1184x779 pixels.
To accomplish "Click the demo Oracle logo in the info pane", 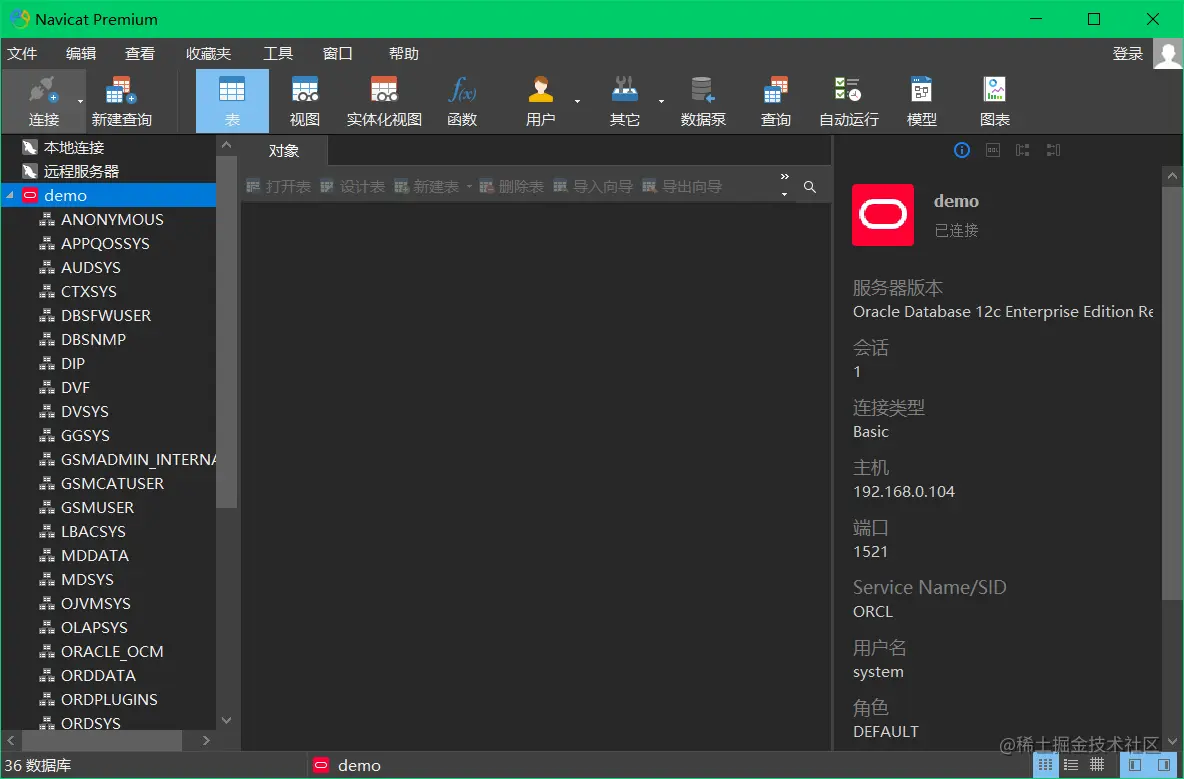I will tap(883, 215).
